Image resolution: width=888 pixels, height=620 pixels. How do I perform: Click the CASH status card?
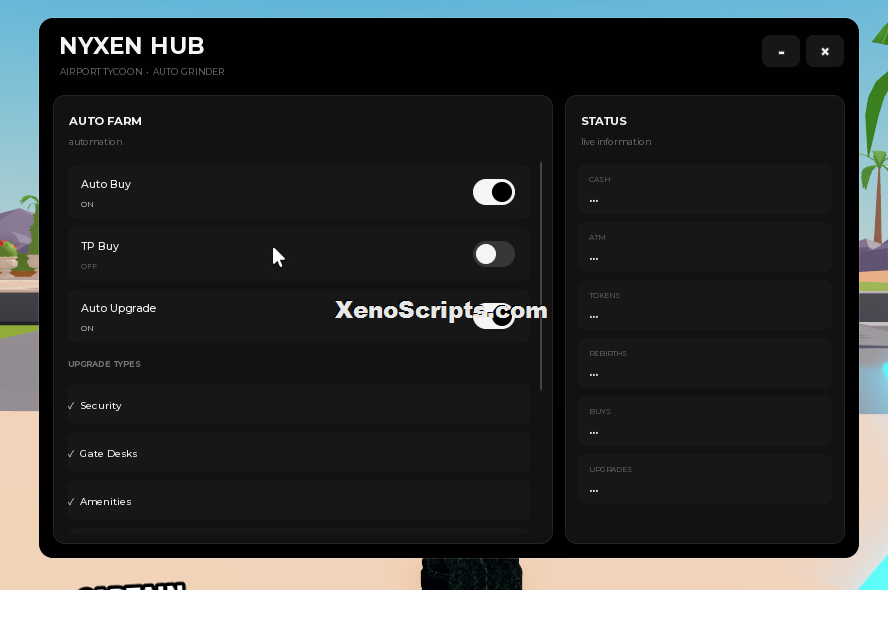pyautogui.click(x=705, y=189)
